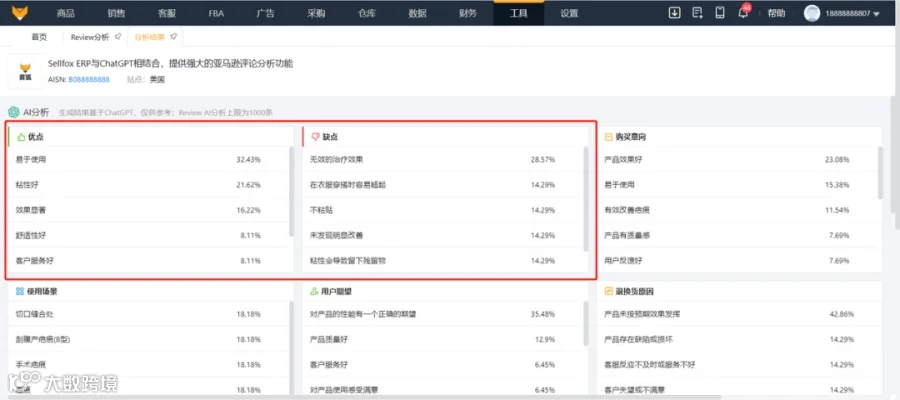Switch to the 首页 tab

tap(39, 37)
